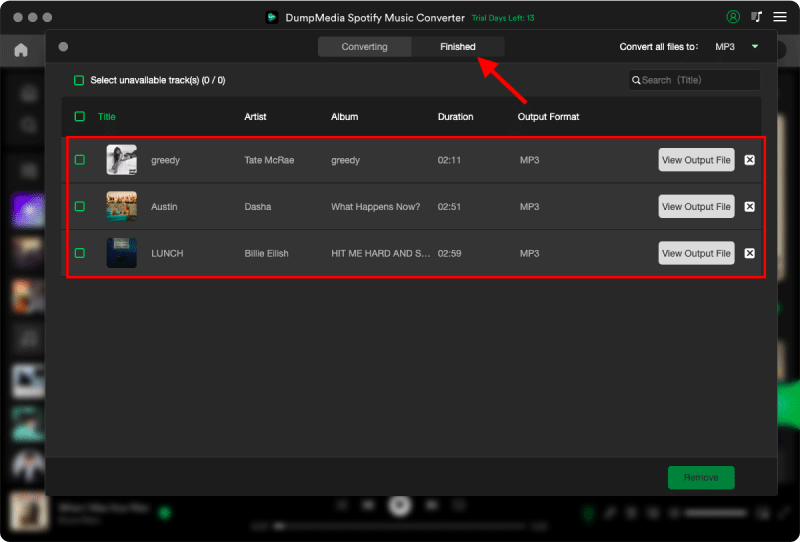Close the conversion panel via gray dot

tap(63, 47)
